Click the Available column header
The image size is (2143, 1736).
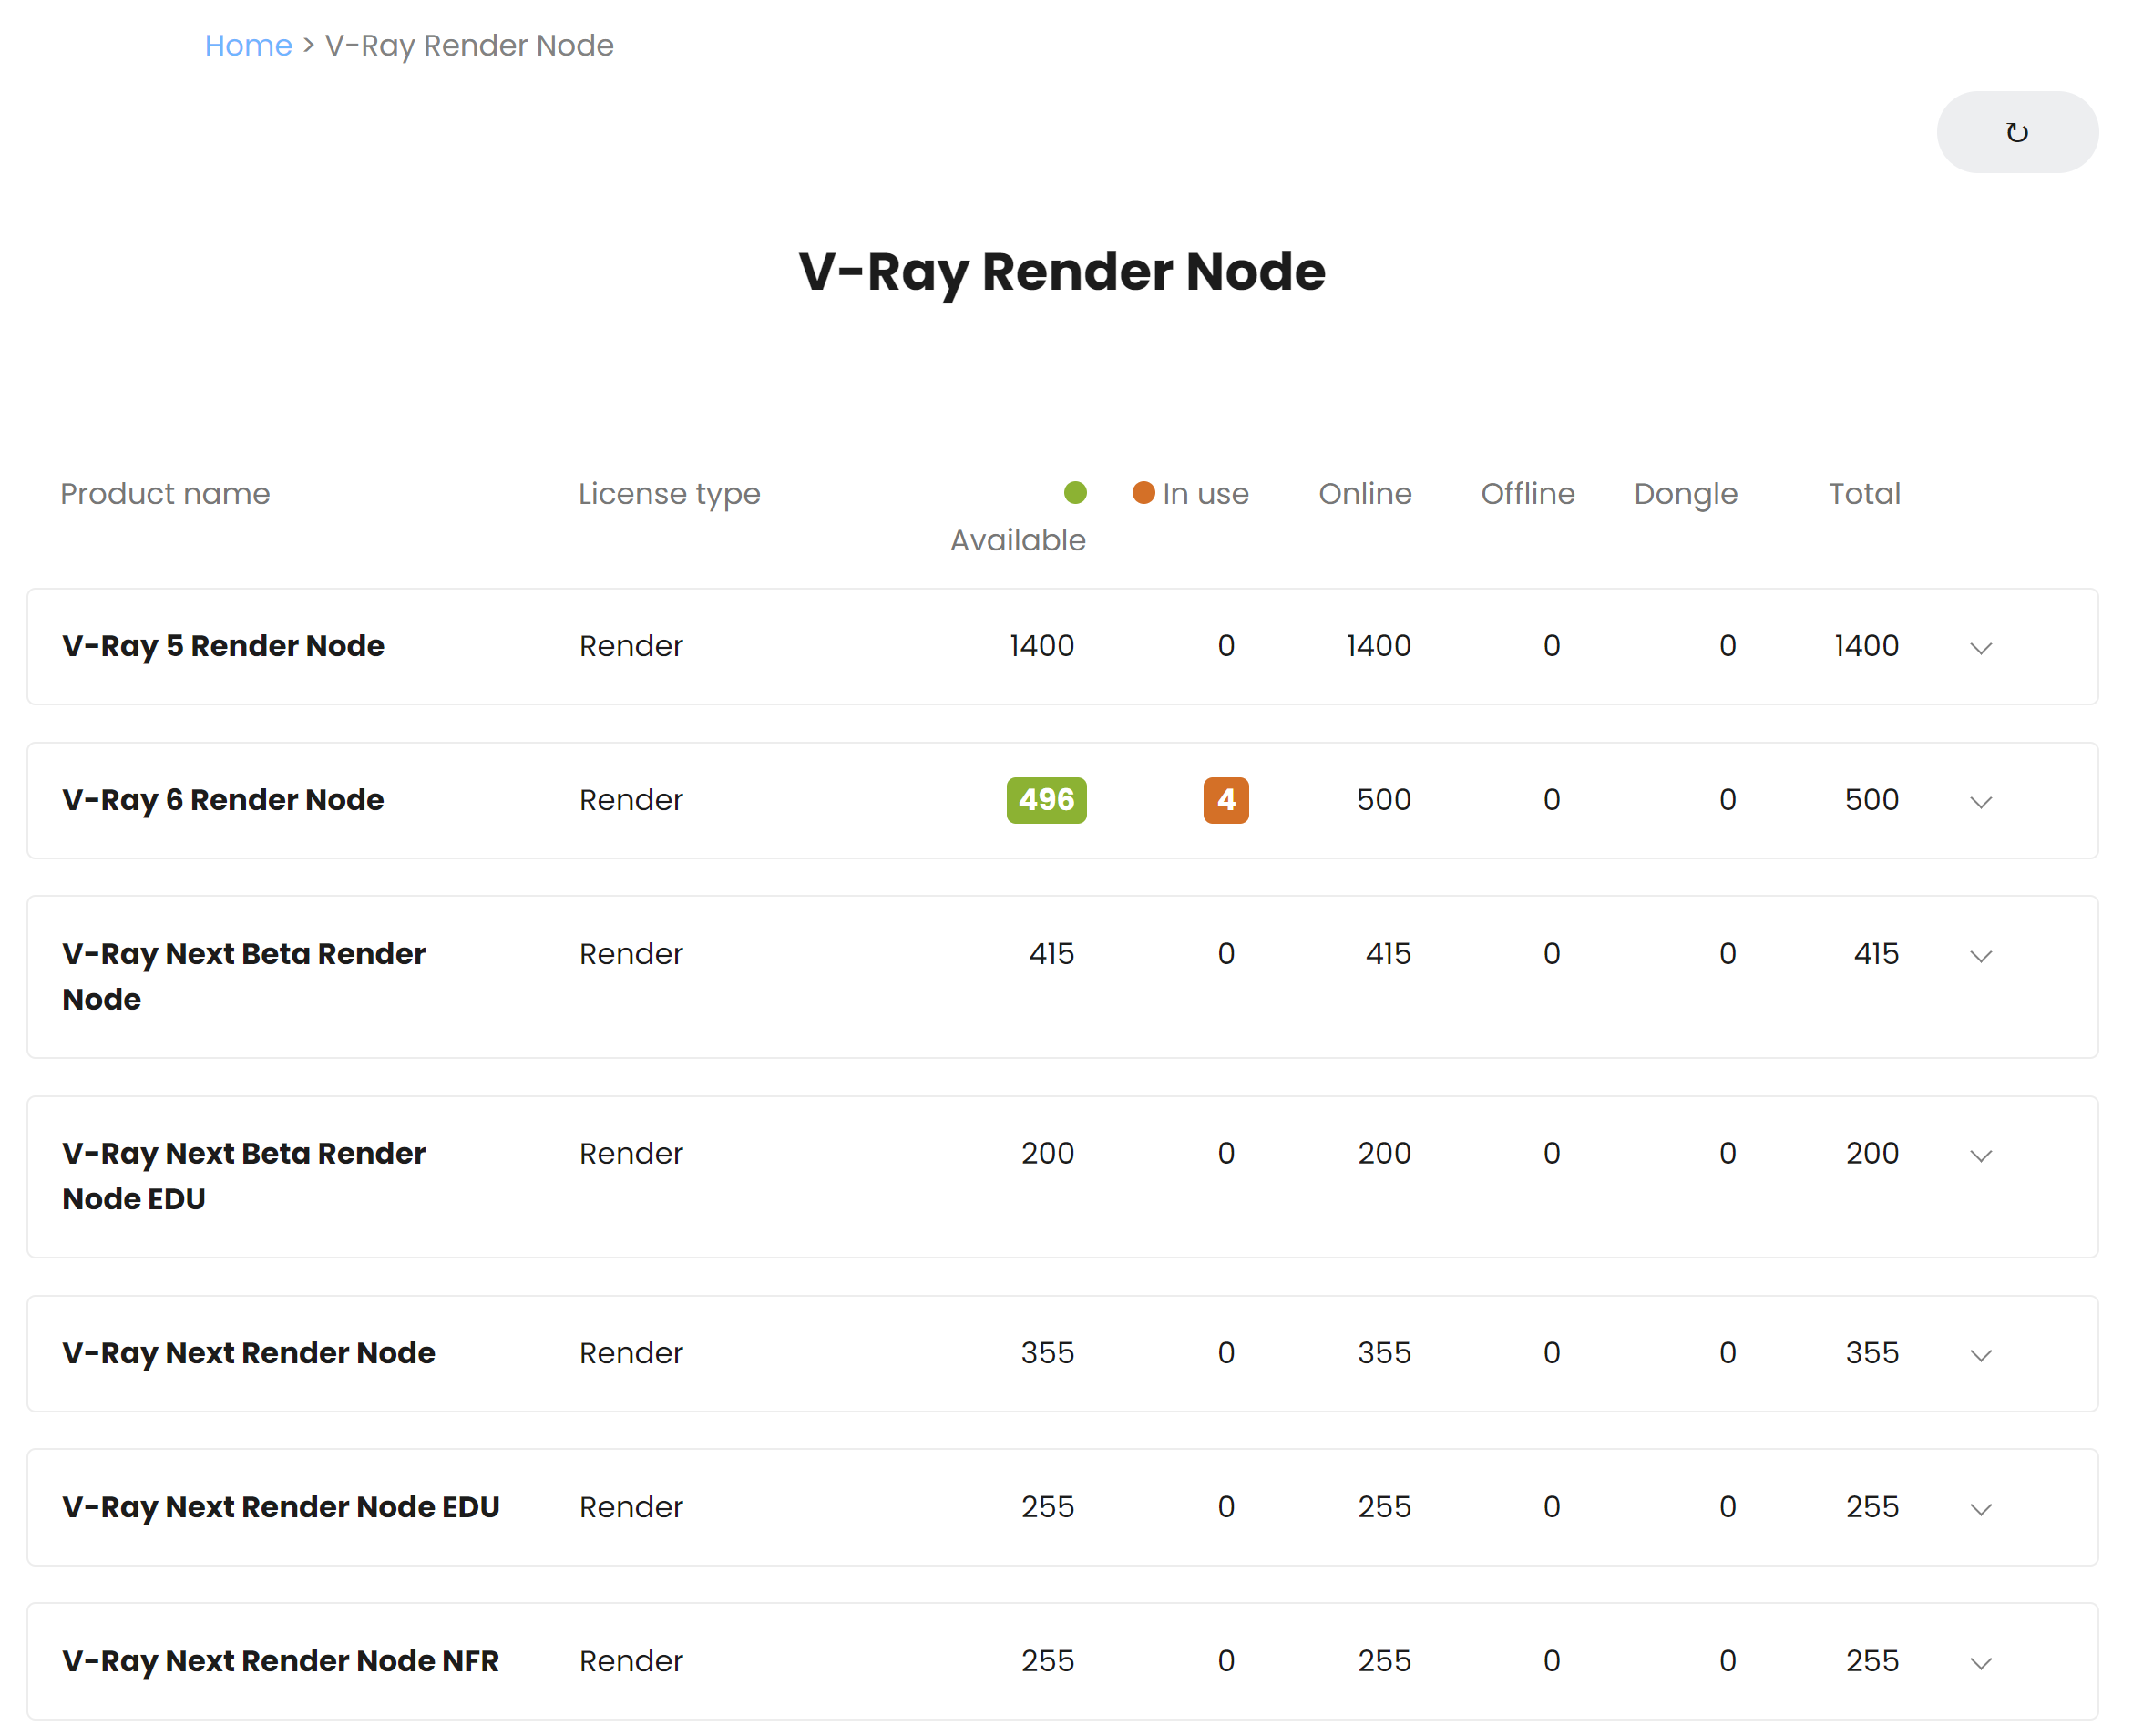(1018, 540)
